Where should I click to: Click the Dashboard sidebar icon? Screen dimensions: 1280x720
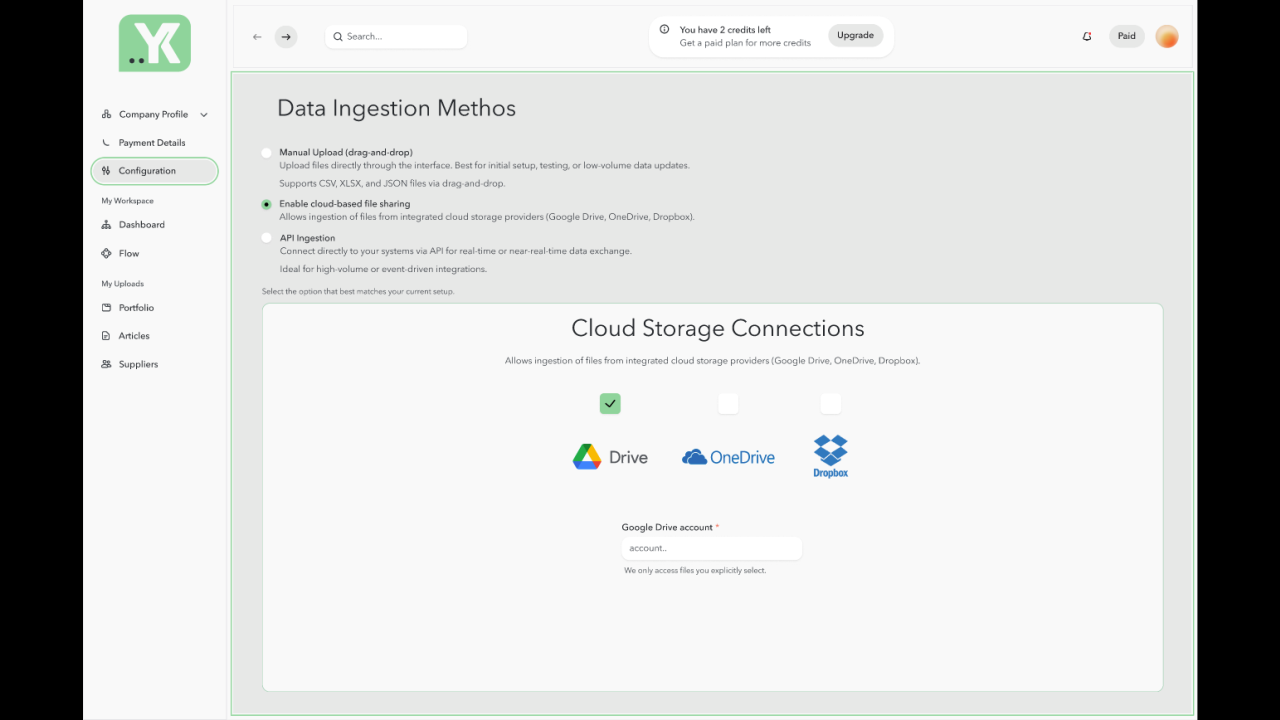pos(107,225)
